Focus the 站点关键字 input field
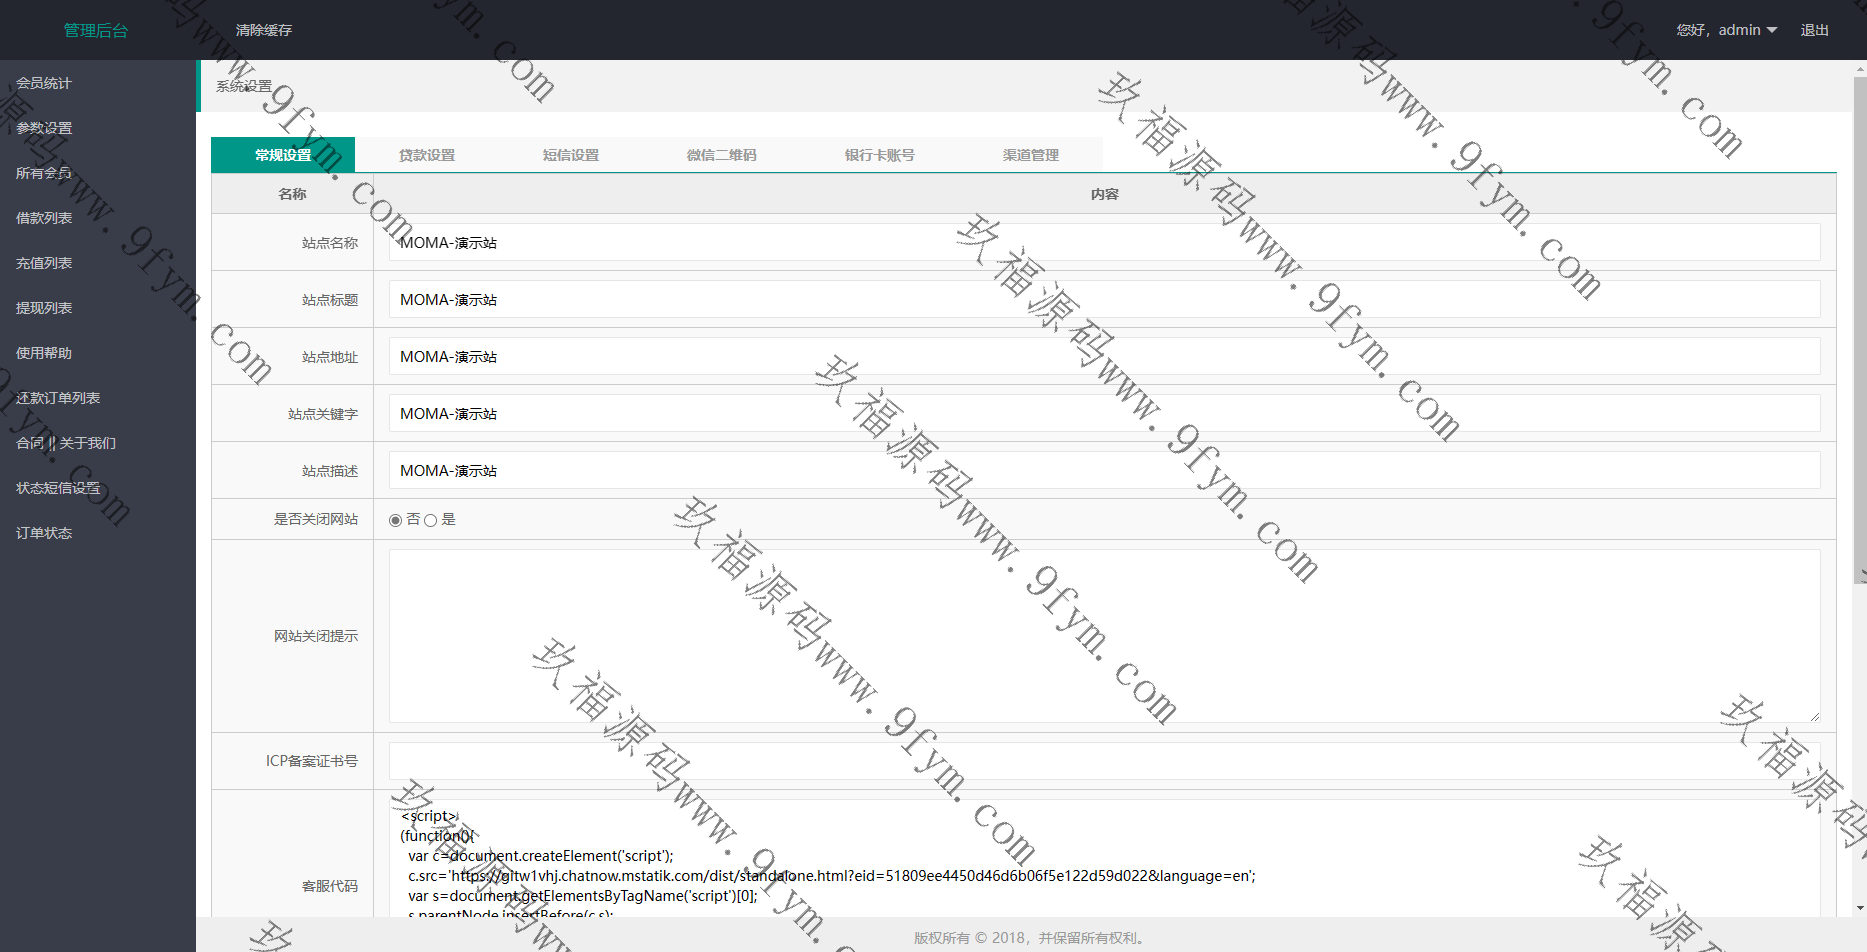The width and height of the screenshot is (1867, 952). point(1104,413)
